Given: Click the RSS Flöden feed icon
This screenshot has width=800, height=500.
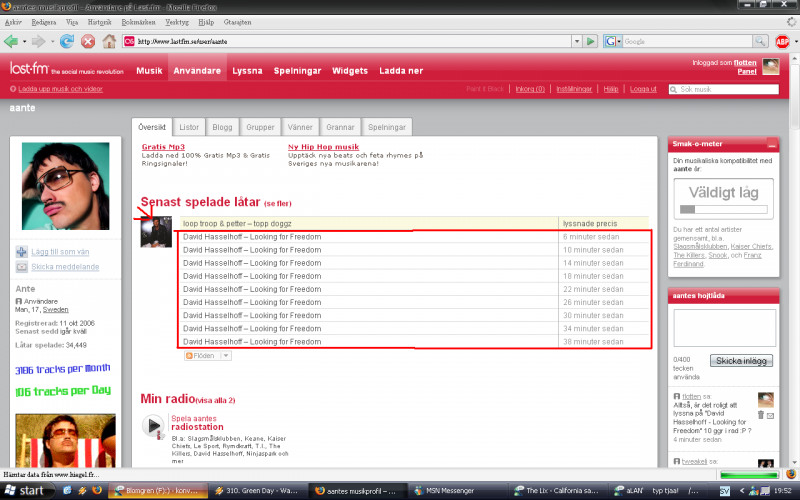Looking at the screenshot, I should point(188,355).
